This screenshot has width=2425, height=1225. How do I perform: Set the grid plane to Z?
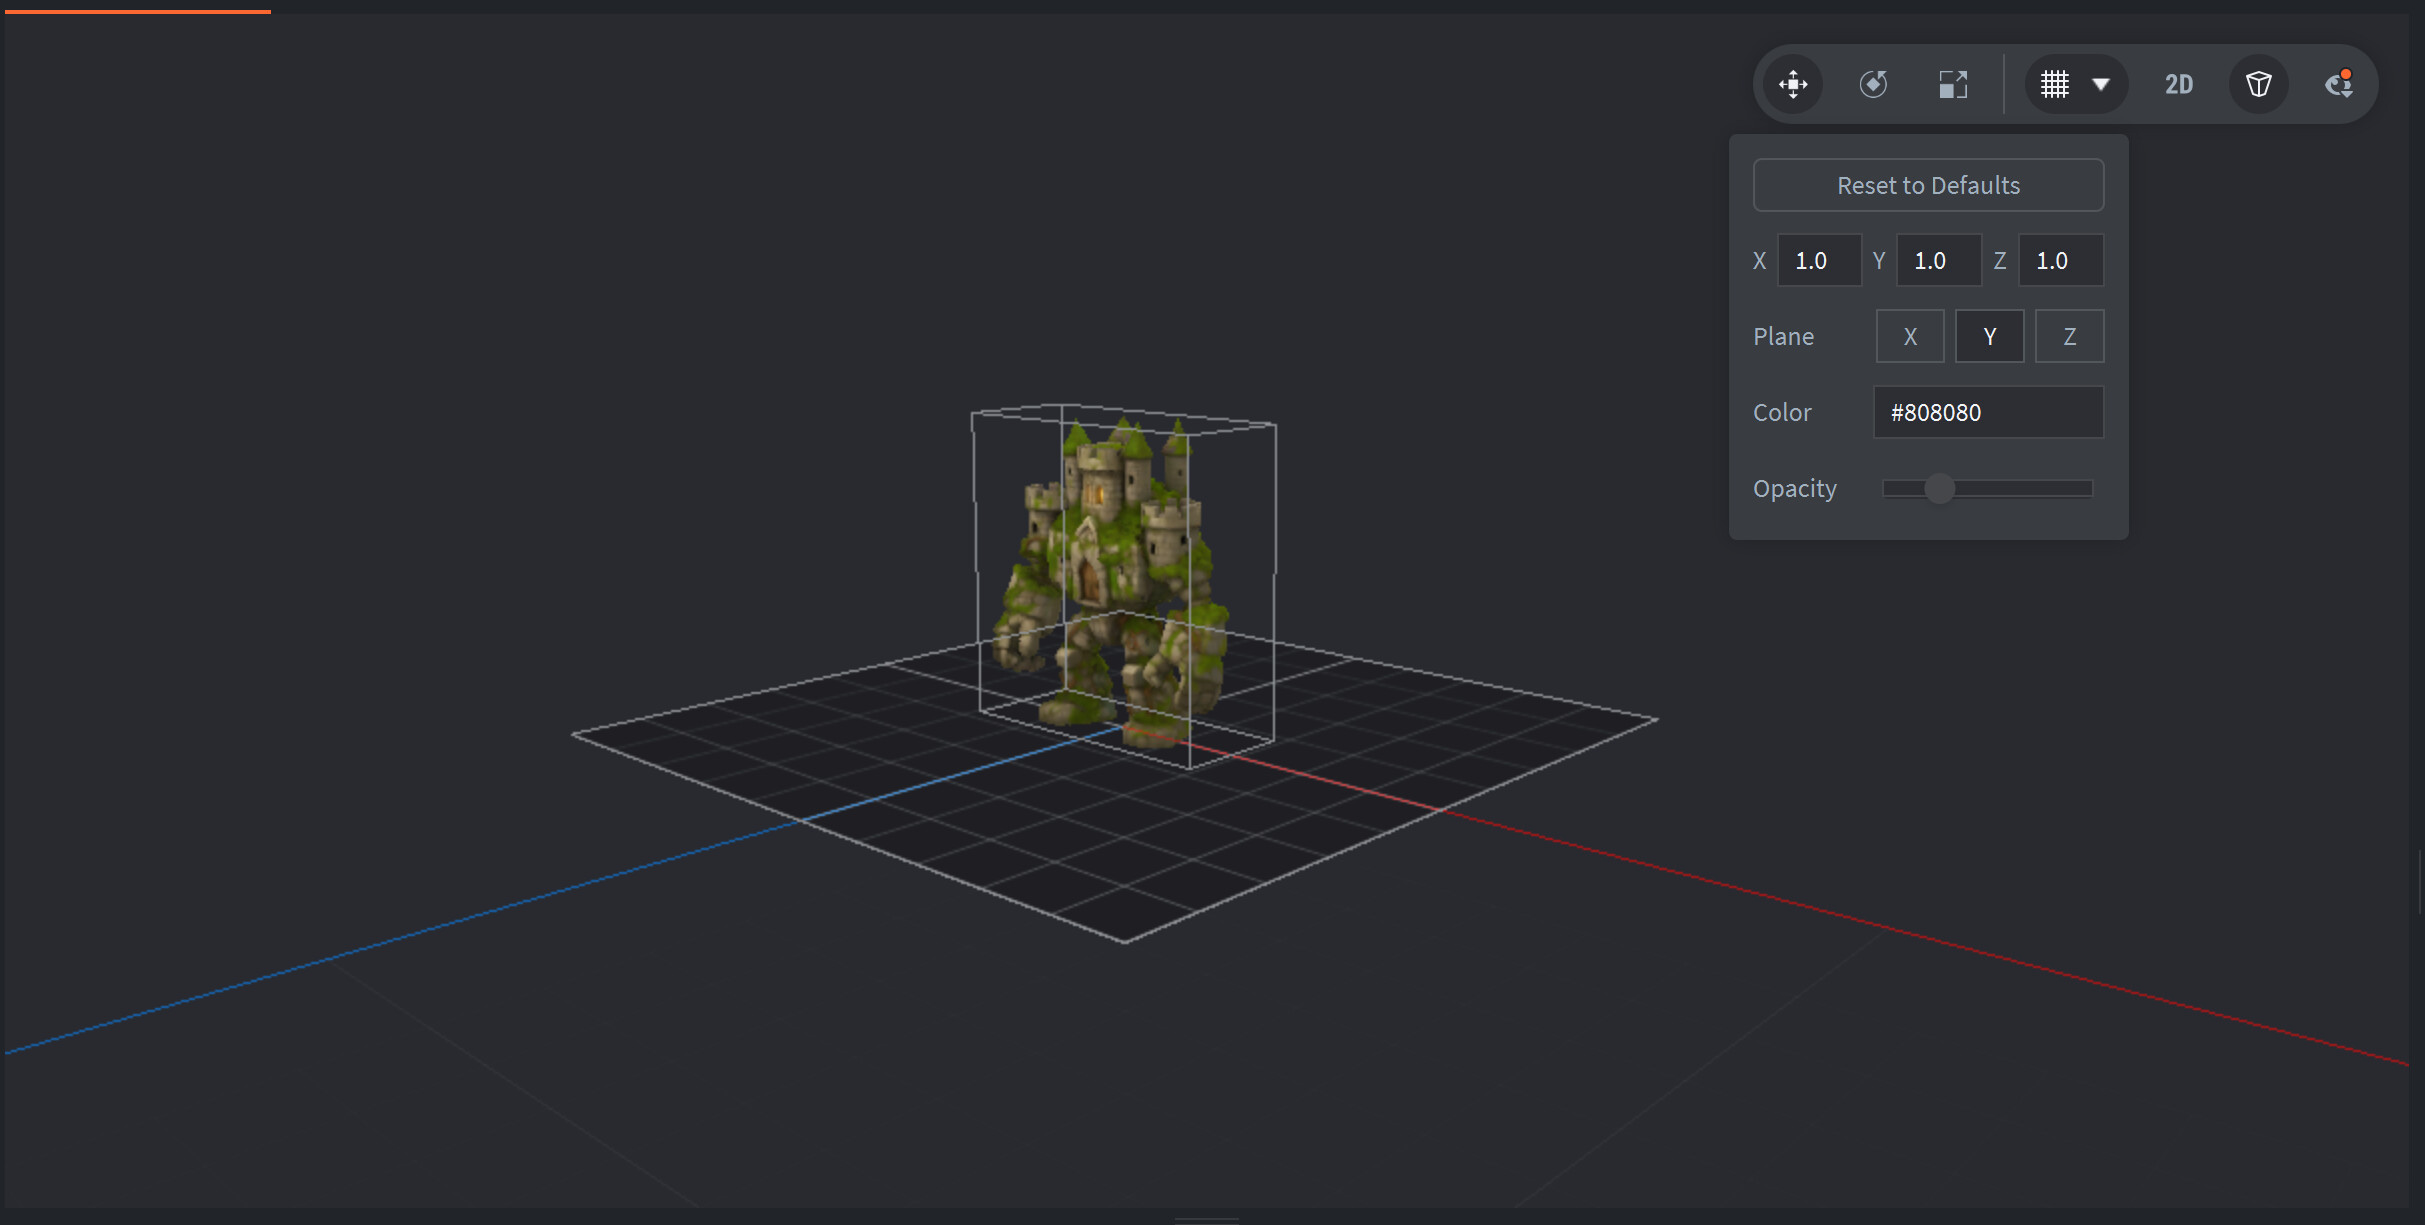click(2070, 336)
